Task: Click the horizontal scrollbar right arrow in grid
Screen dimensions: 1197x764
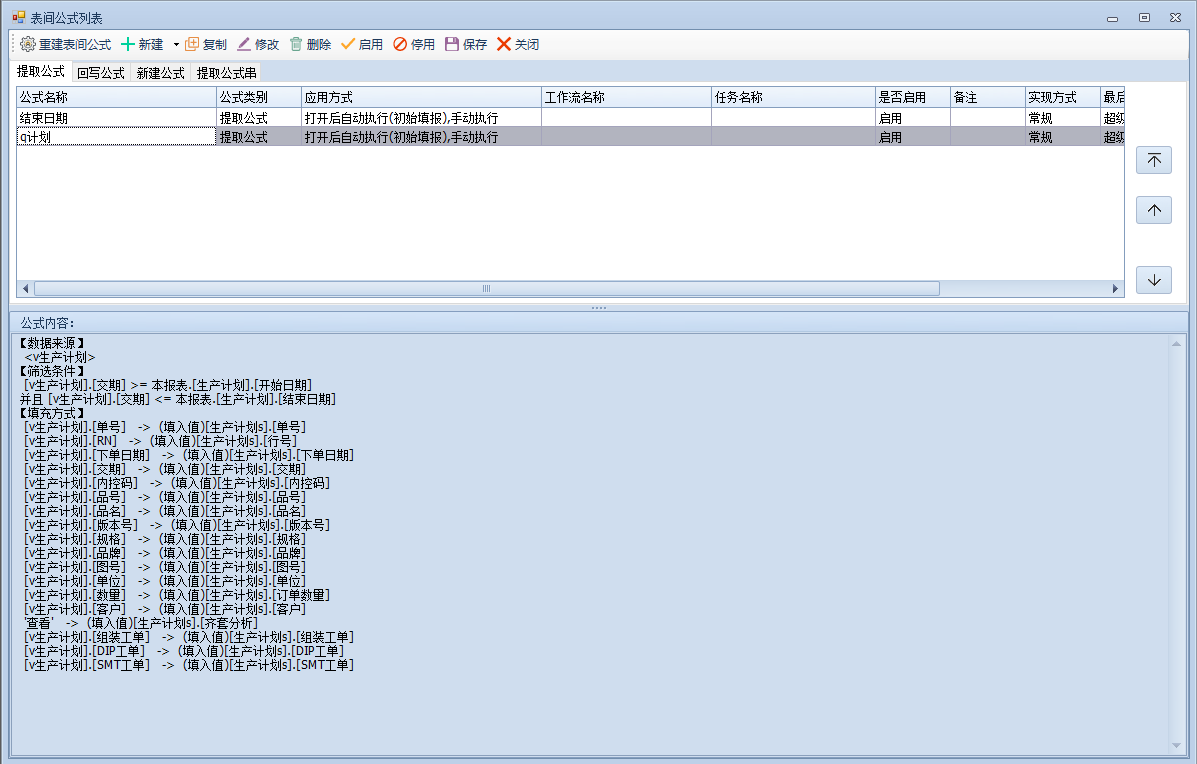Action: point(1117,289)
